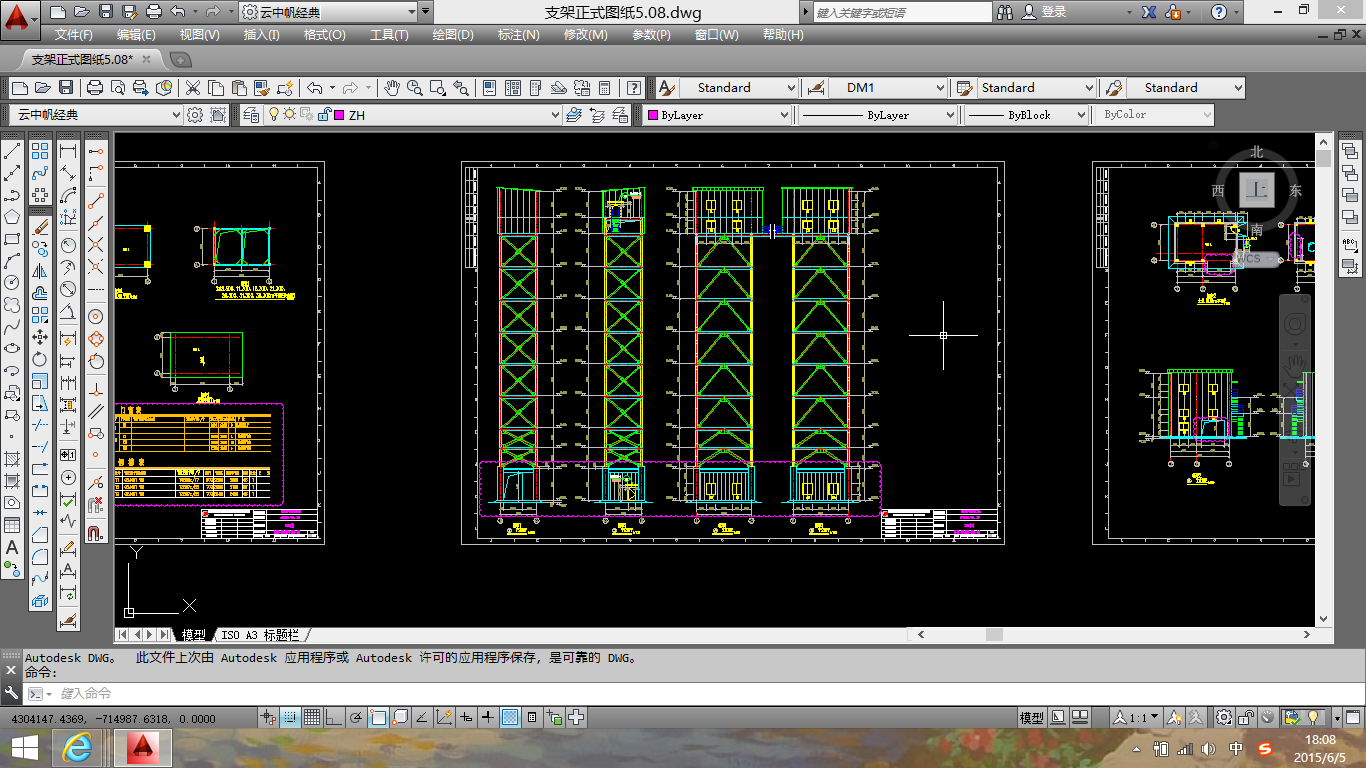Screen dimensions: 1366x768
Task: Select the Polygon drawing tool
Action: point(12,217)
